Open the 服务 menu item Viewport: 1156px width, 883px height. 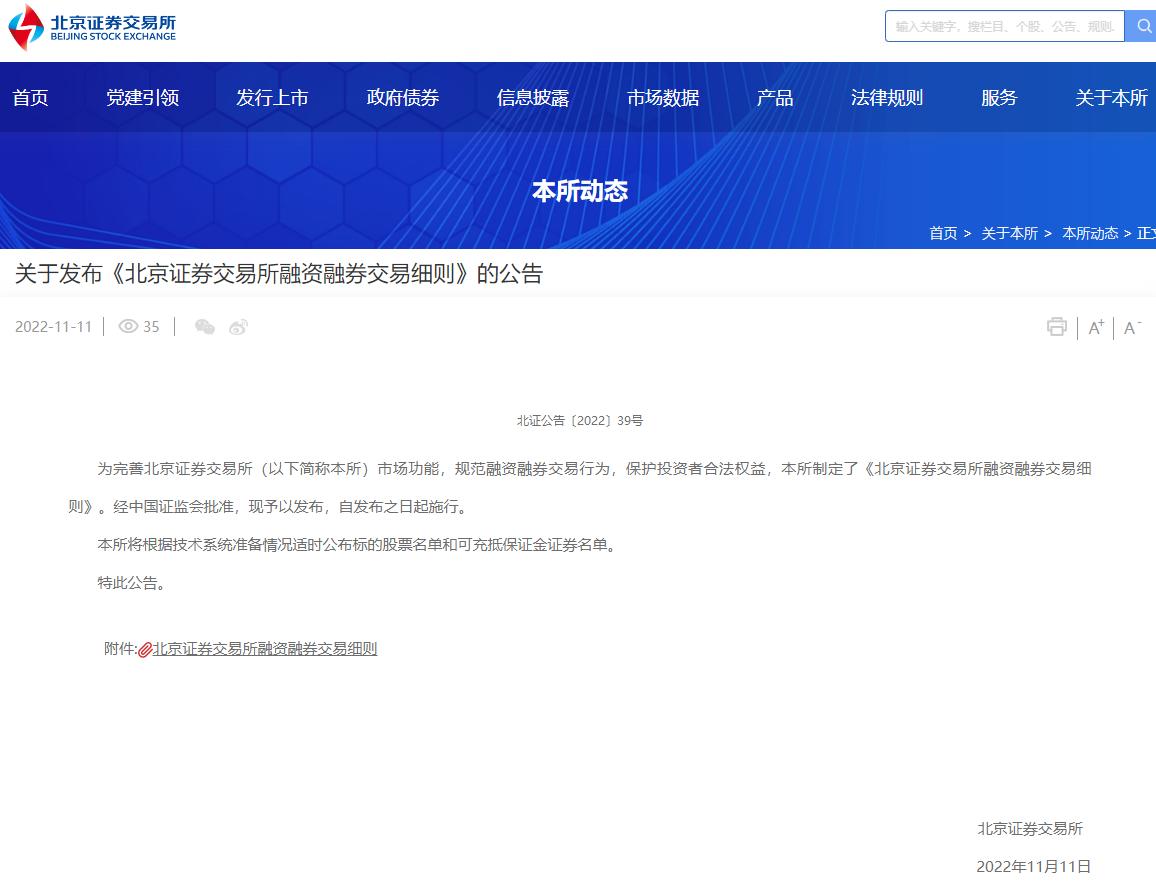999,98
